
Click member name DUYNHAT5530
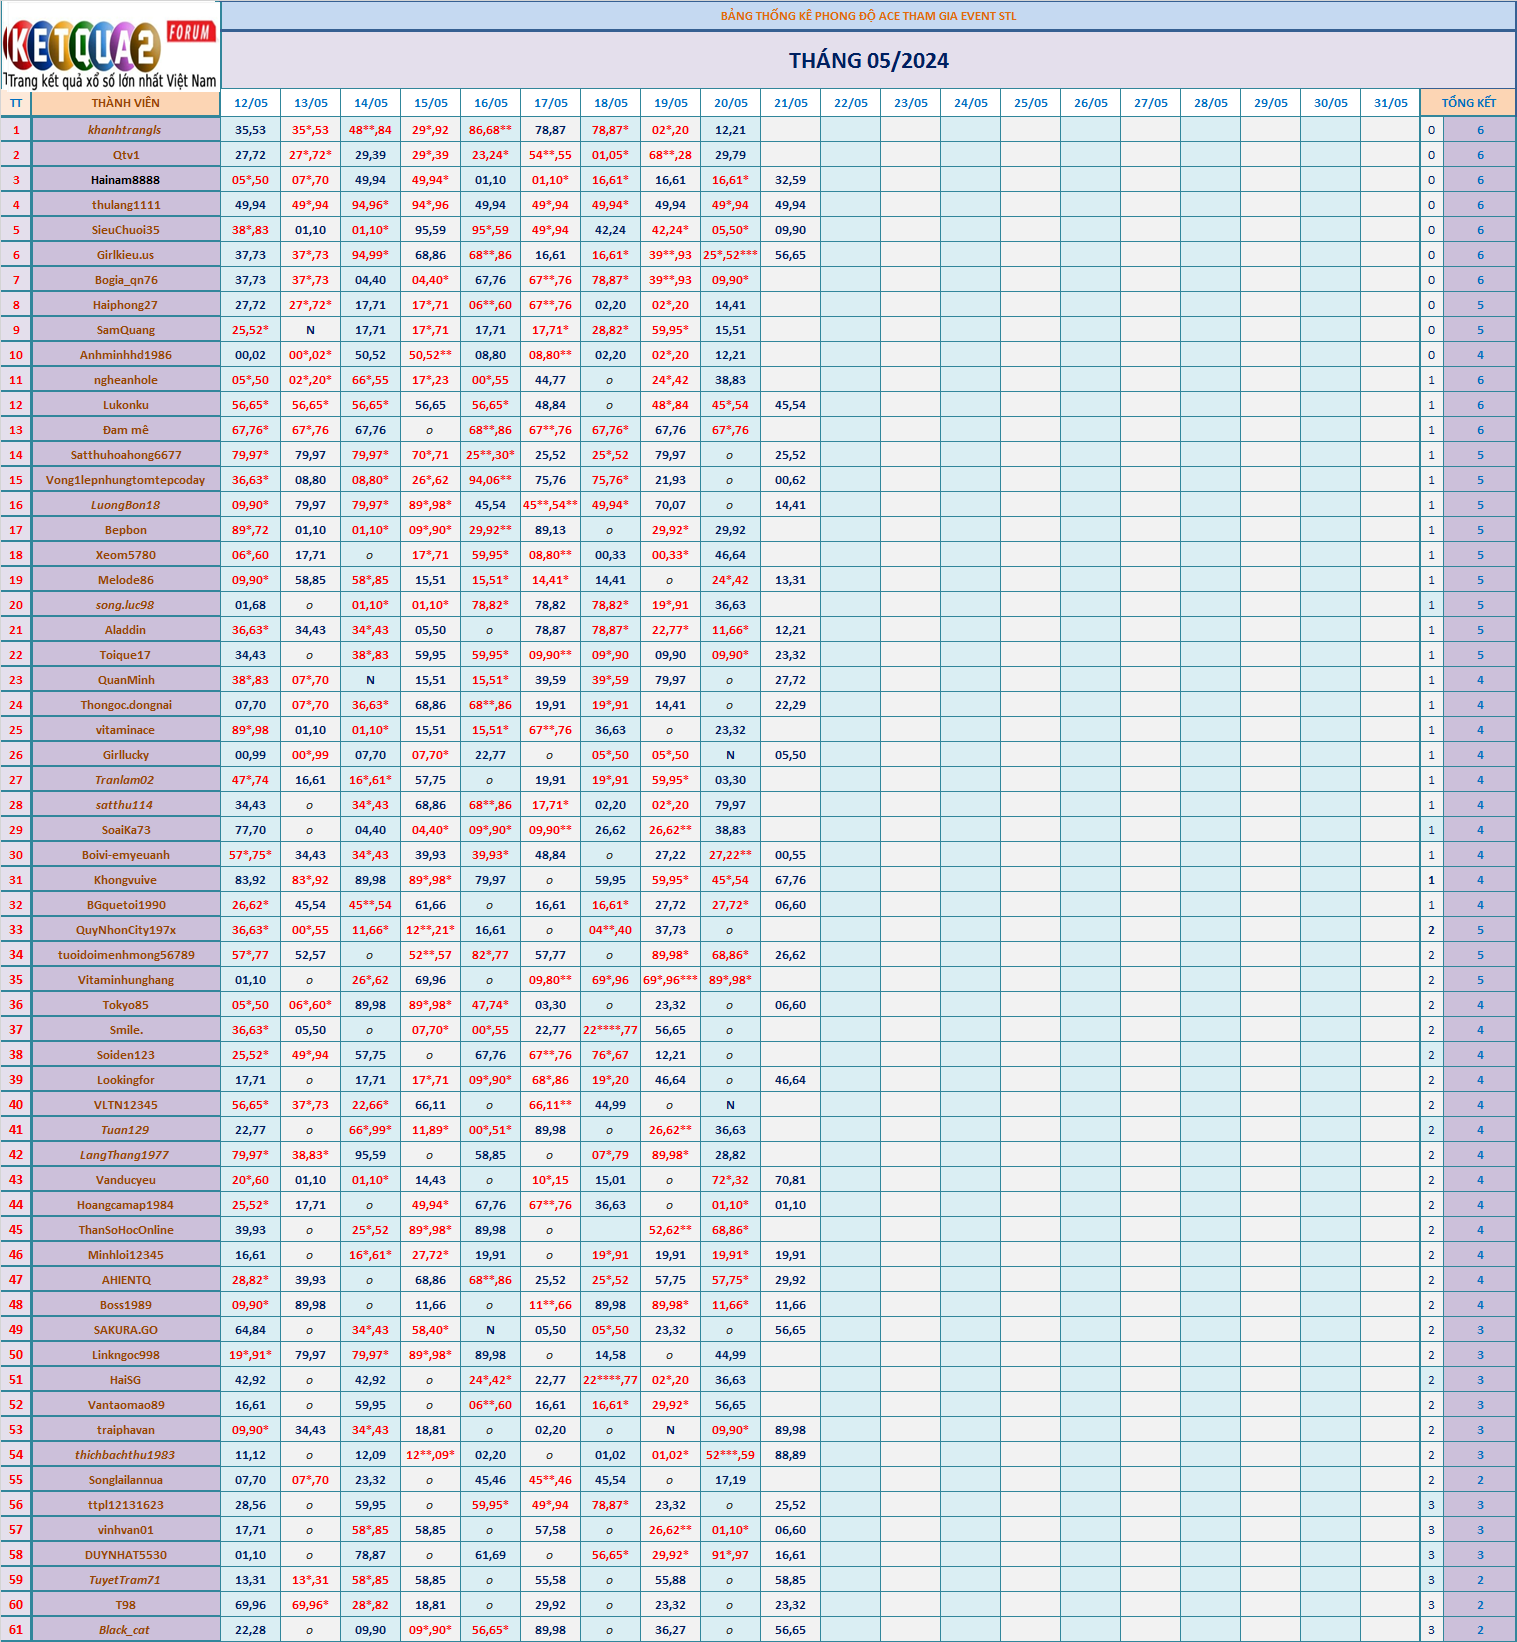point(125,1555)
